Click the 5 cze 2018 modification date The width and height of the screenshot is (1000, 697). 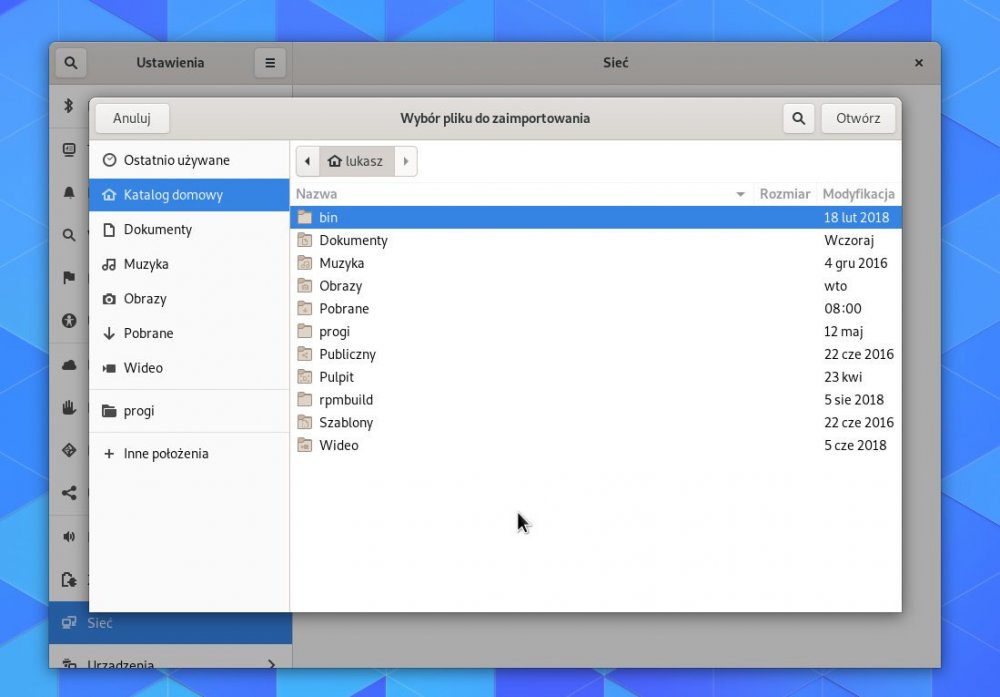[855, 445]
